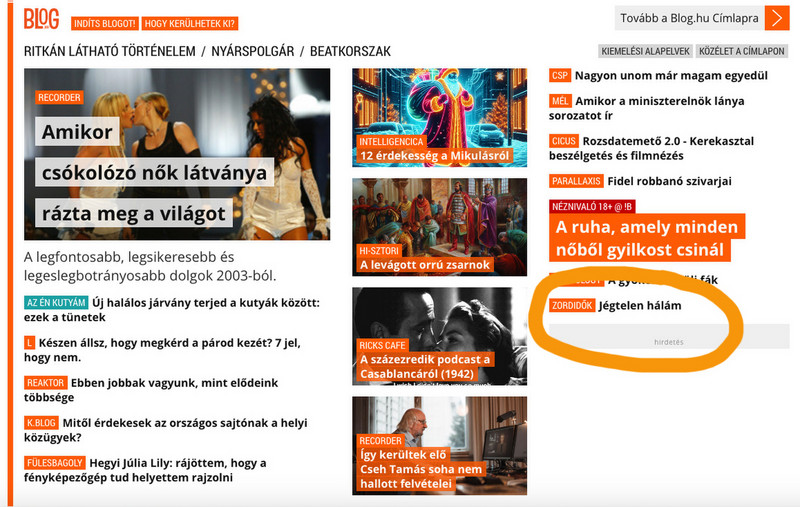Click the 'NÉZNIVALÓ 18+ @ !B' tag
This screenshot has width=800, height=507.
pyautogui.click(x=592, y=207)
